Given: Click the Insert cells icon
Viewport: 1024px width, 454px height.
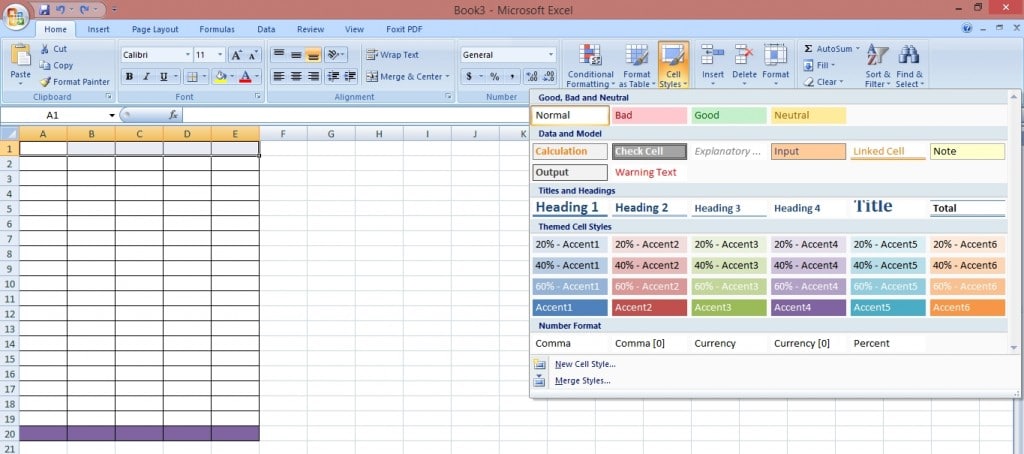Looking at the screenshot, I should [712, 54].
